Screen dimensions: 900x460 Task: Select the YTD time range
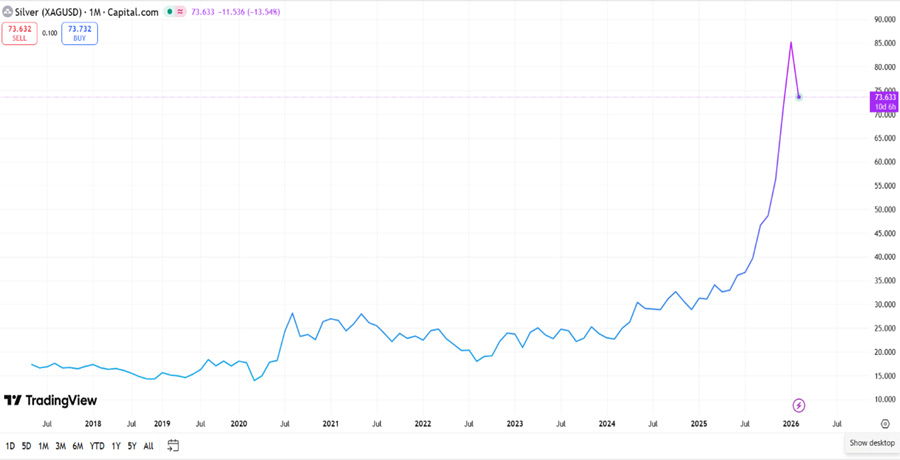tap(97, 446)
